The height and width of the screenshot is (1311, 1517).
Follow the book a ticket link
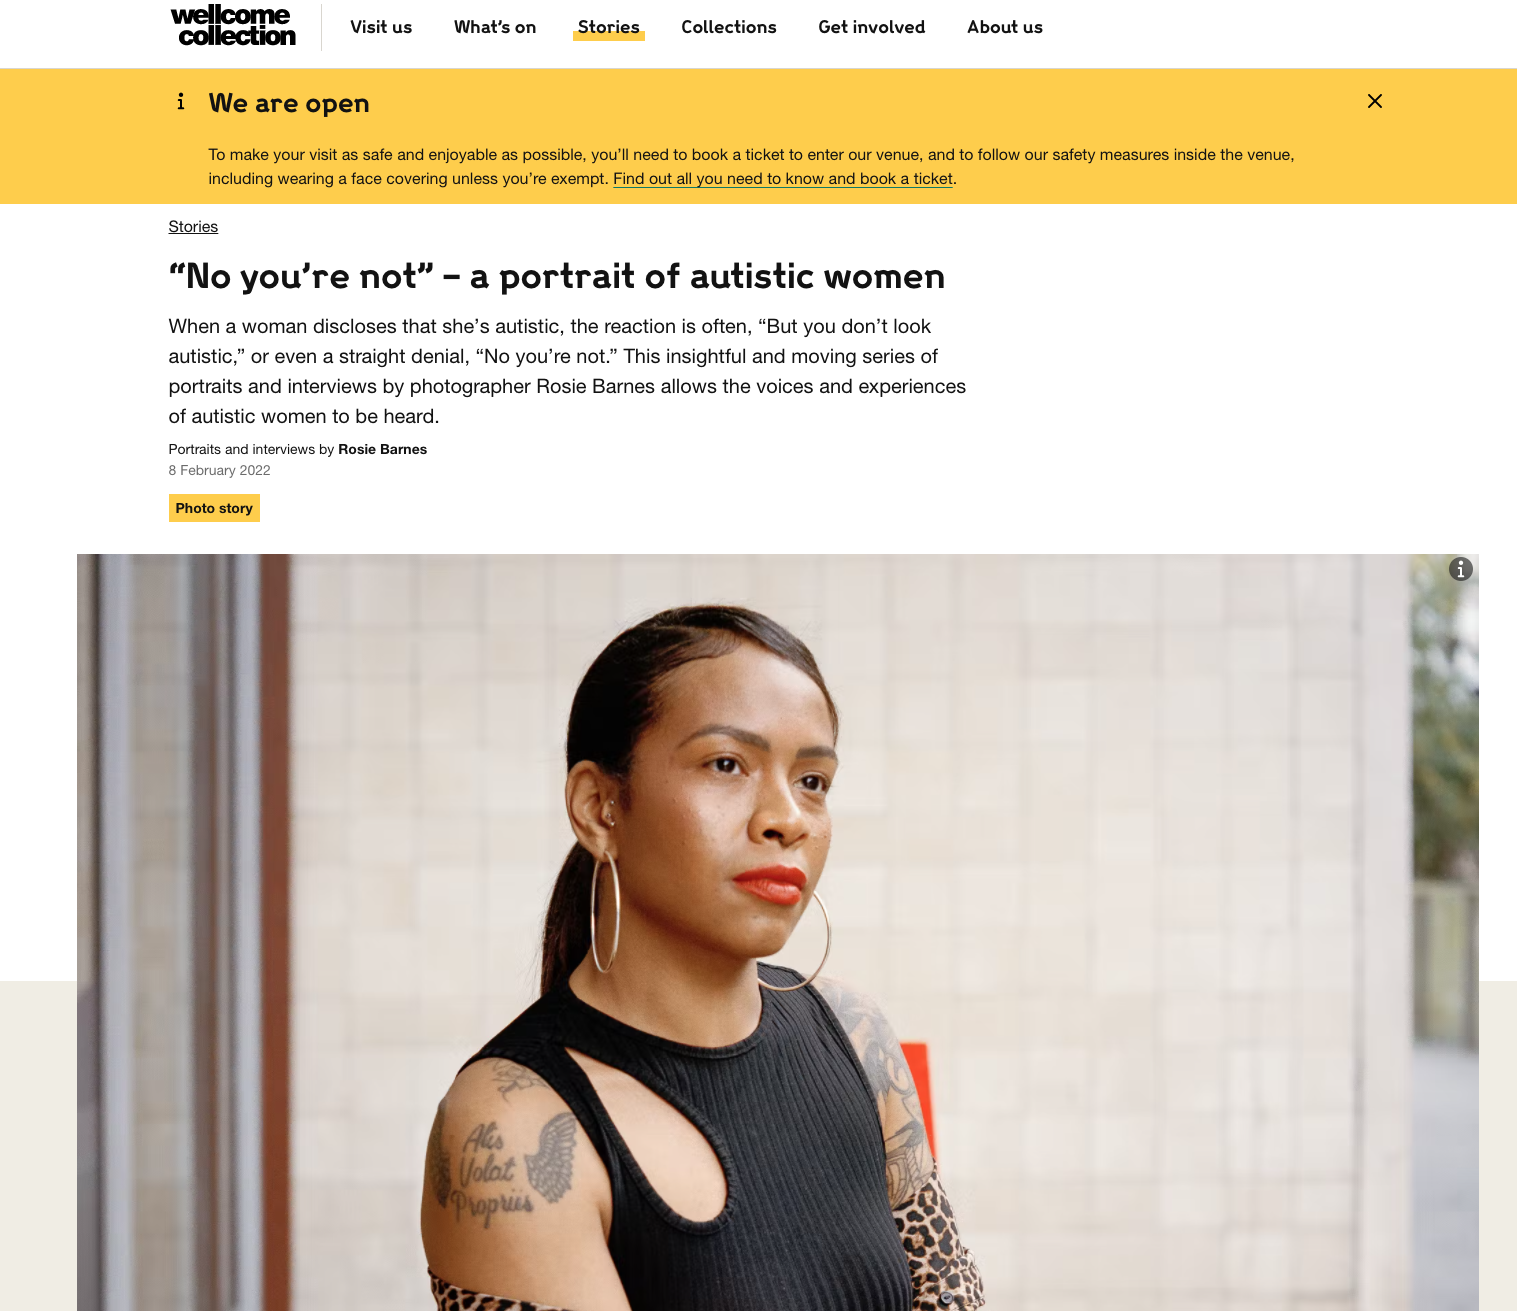tap(783, 179)
